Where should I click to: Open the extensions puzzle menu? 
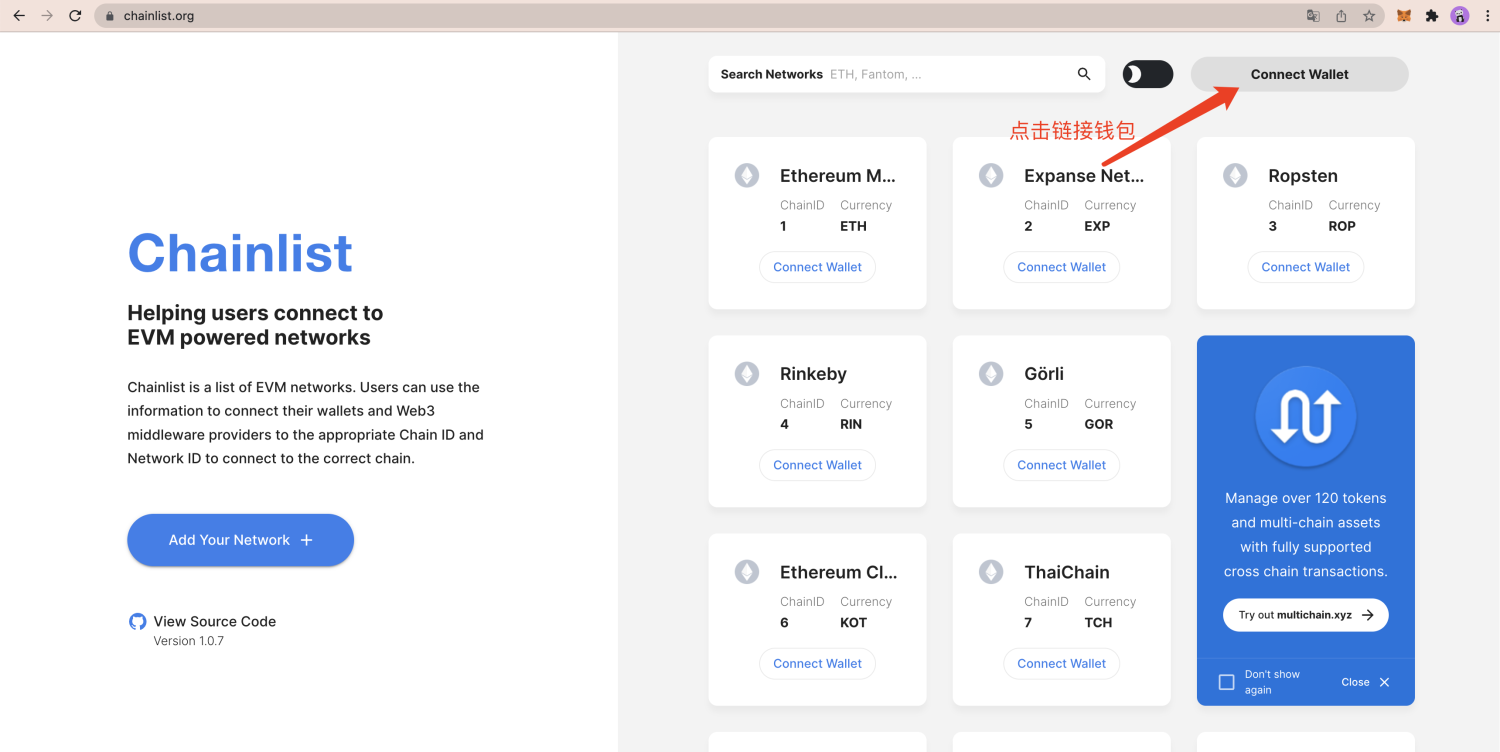point(1432,16)
